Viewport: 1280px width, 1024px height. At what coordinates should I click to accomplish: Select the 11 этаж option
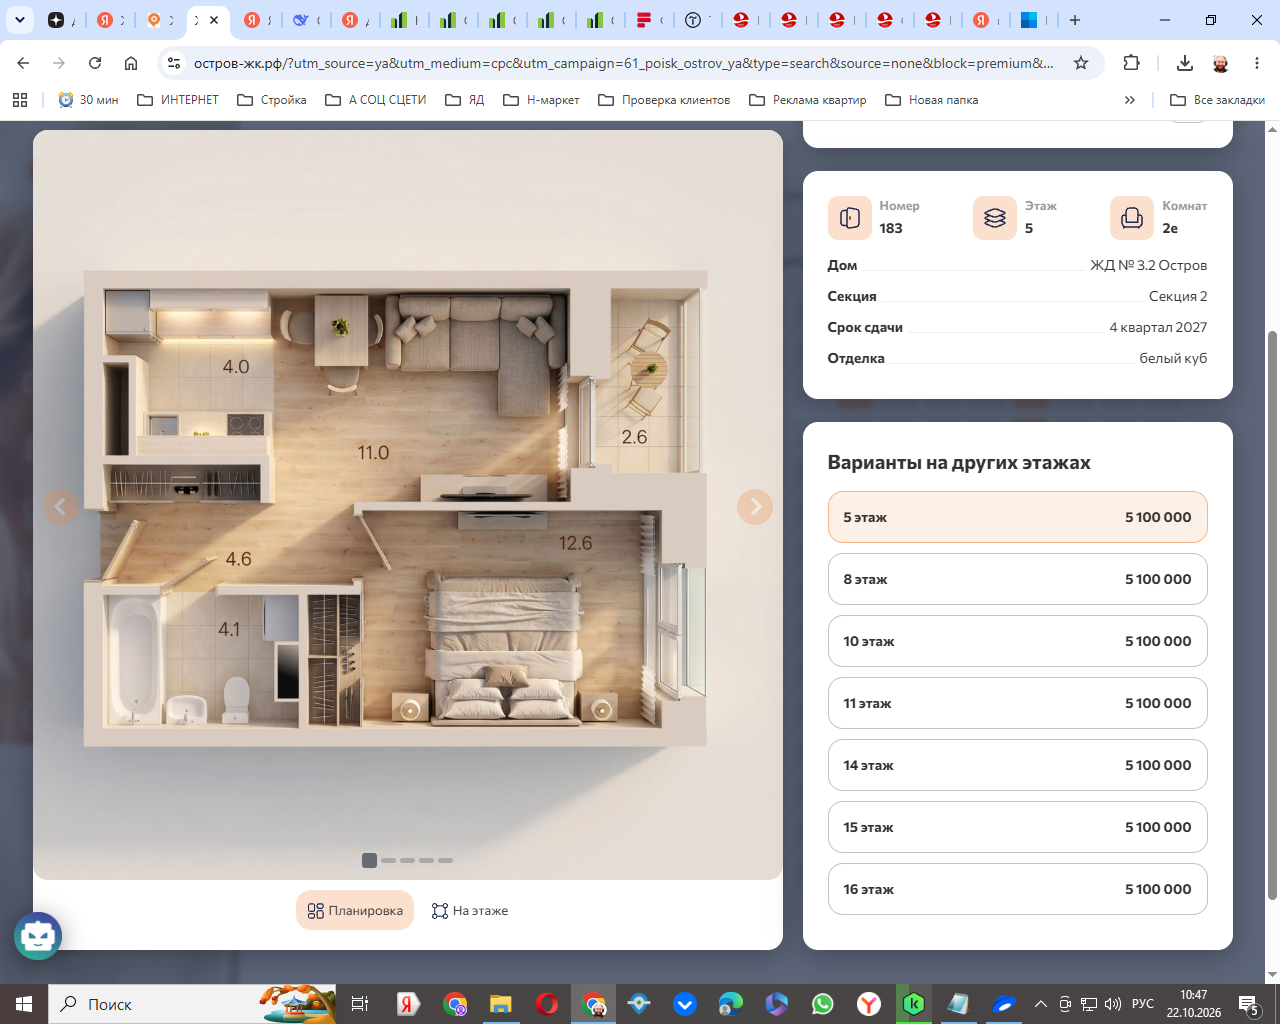[1018, 703]
